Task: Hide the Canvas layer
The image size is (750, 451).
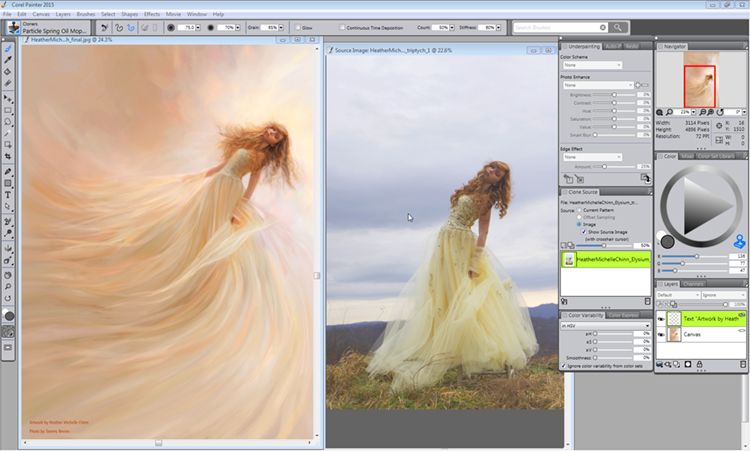Action: pos(661,335)
